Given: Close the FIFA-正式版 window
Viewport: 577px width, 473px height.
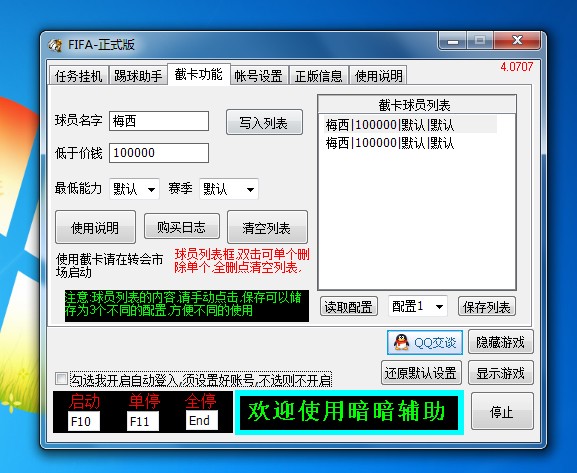Looking at the screenshot, I should coord(517,40).
